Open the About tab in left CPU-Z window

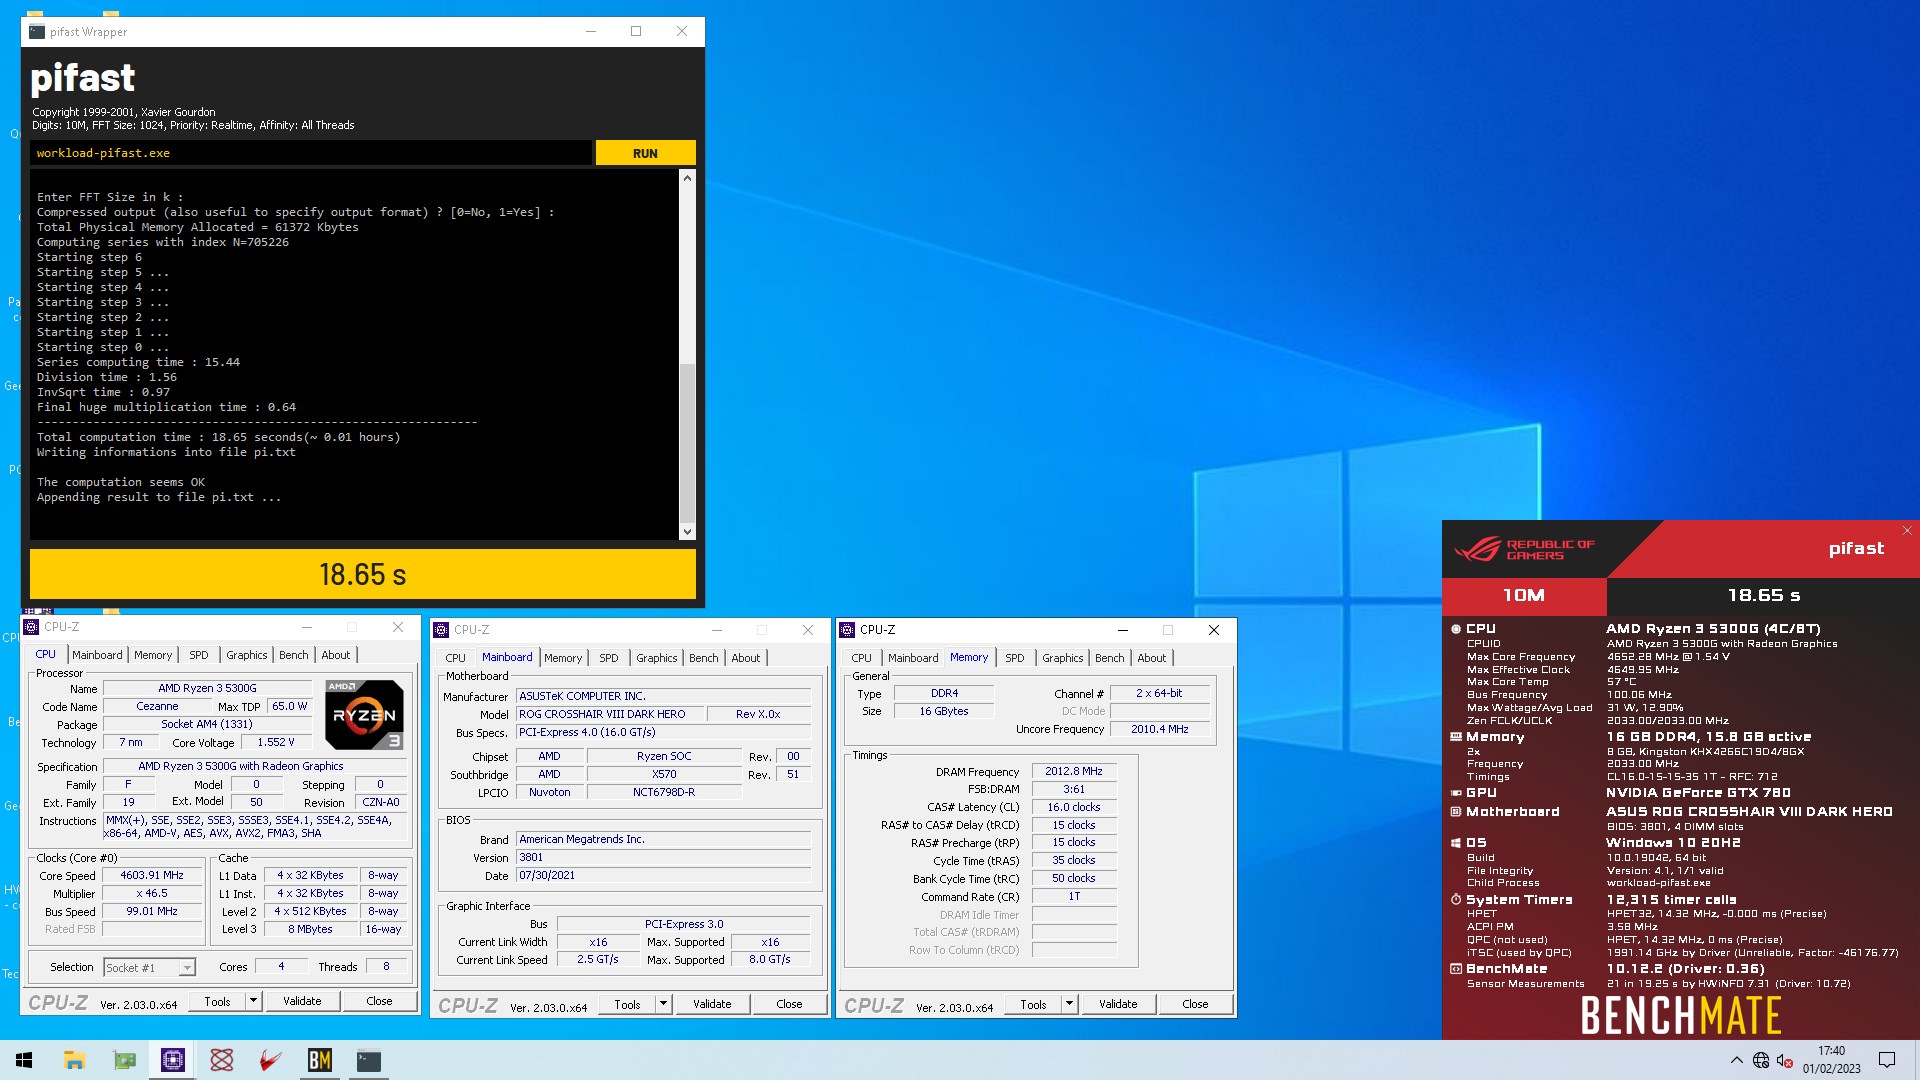[336, 655]
